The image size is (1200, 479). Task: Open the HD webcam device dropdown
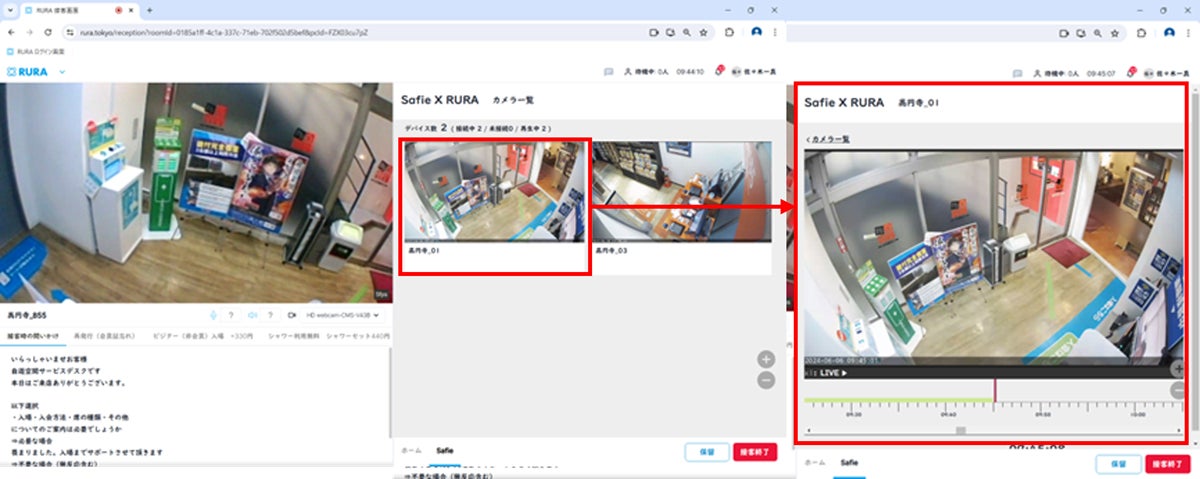343,315
